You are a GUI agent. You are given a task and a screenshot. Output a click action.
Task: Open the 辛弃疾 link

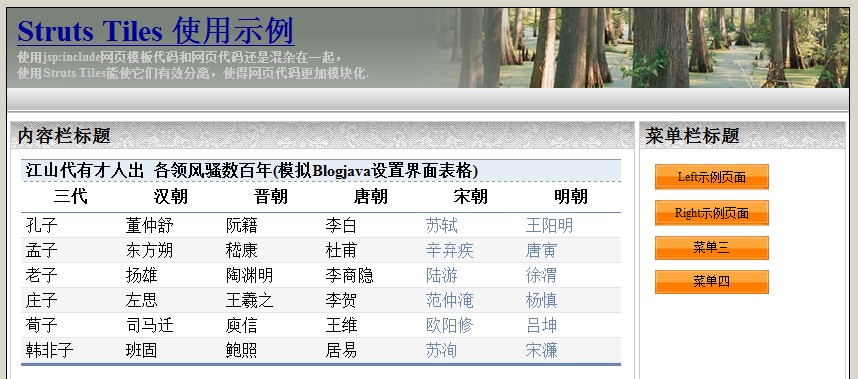[449, 250]
